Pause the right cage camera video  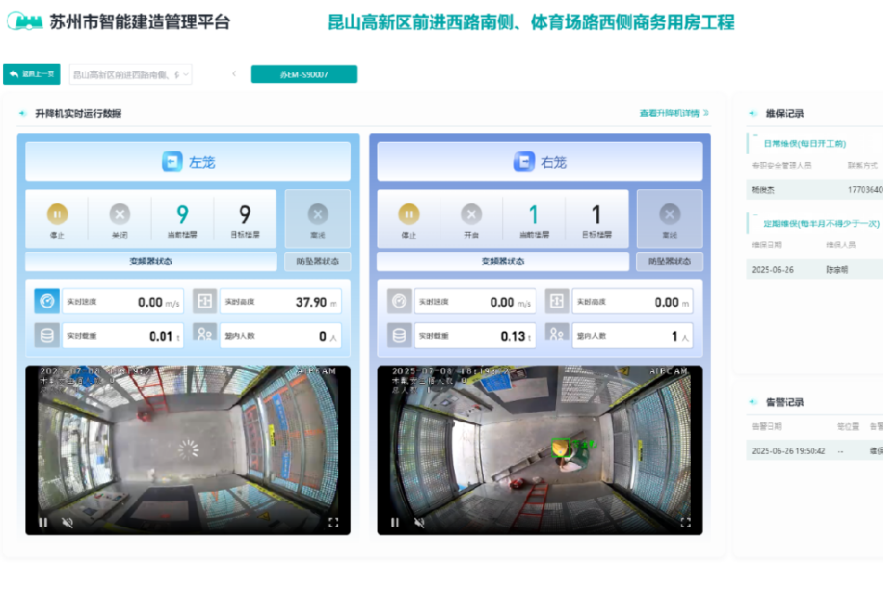(395, 522)
